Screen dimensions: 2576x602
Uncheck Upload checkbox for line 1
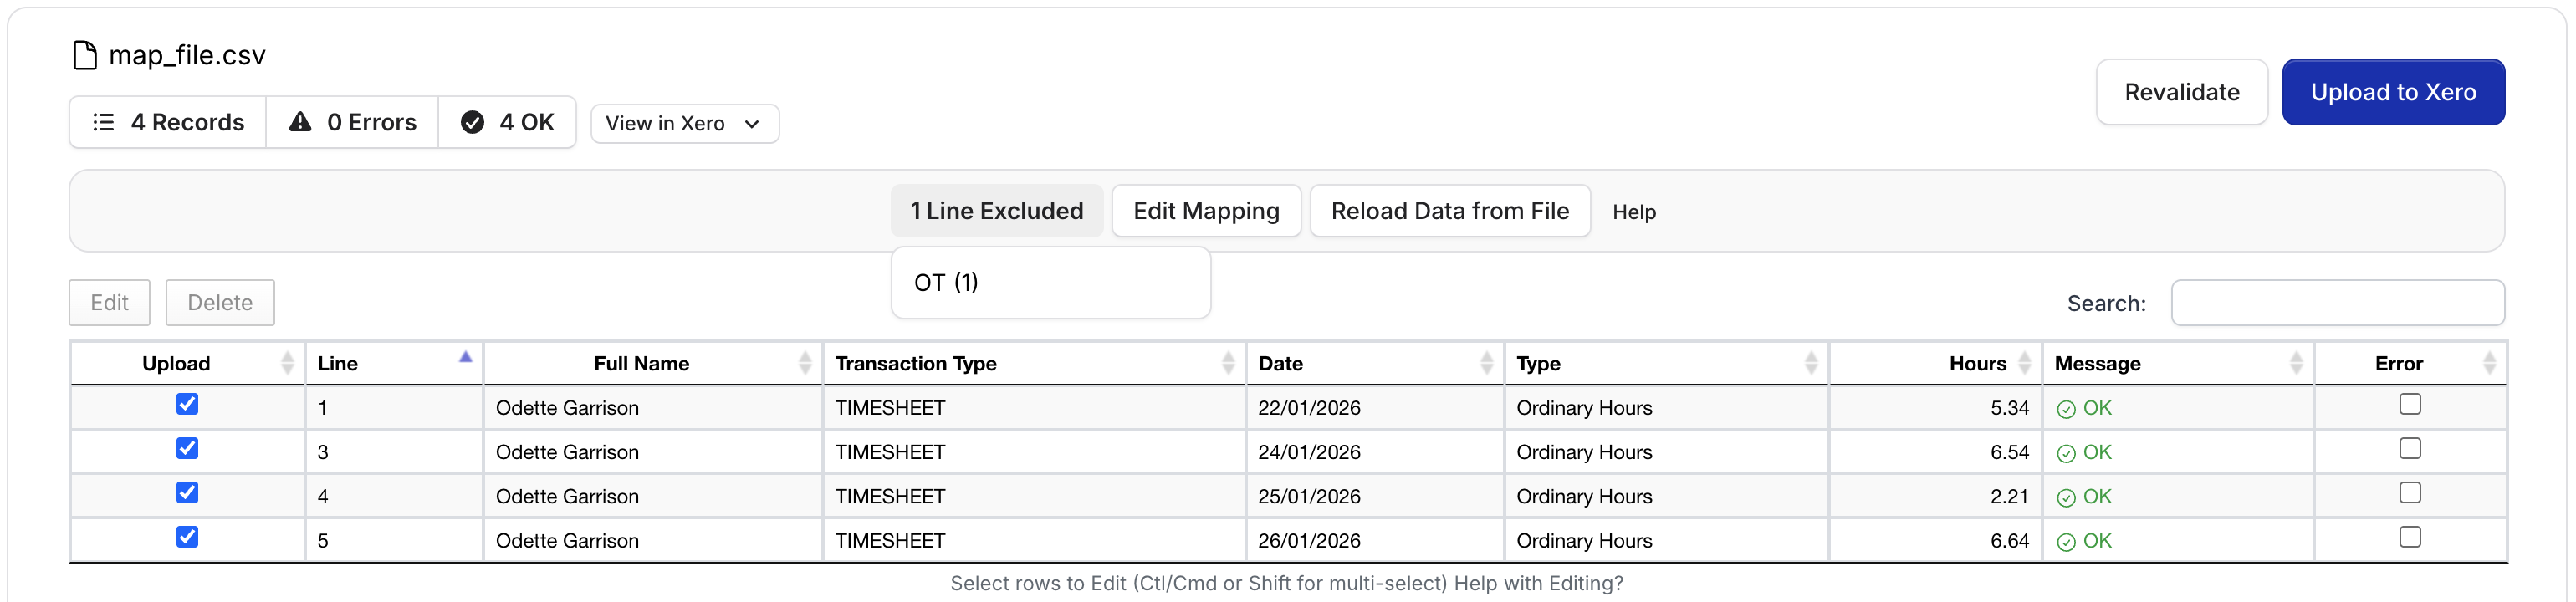[x=187, y=404]
